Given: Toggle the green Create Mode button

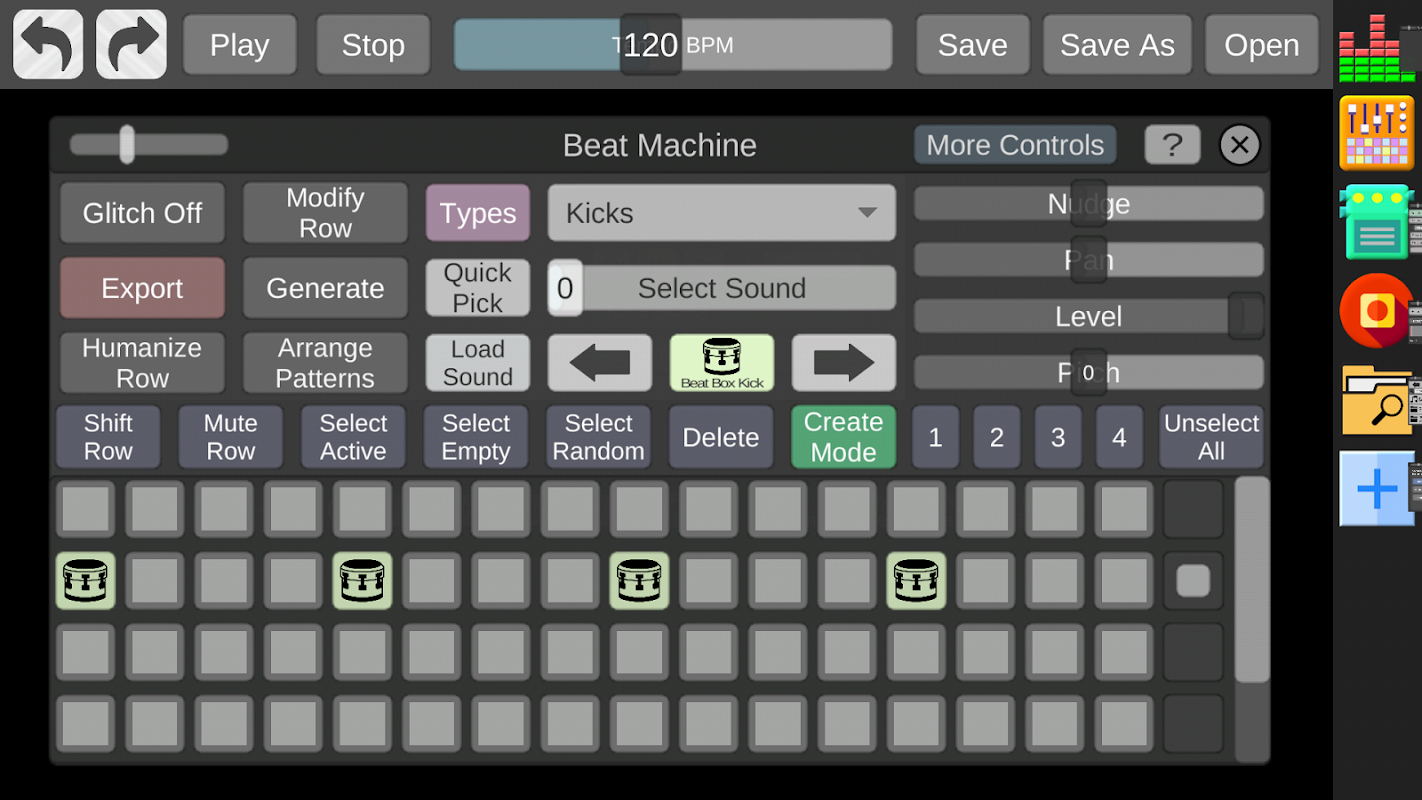Looking at the screenshot, I should click(x=843, y=437).
